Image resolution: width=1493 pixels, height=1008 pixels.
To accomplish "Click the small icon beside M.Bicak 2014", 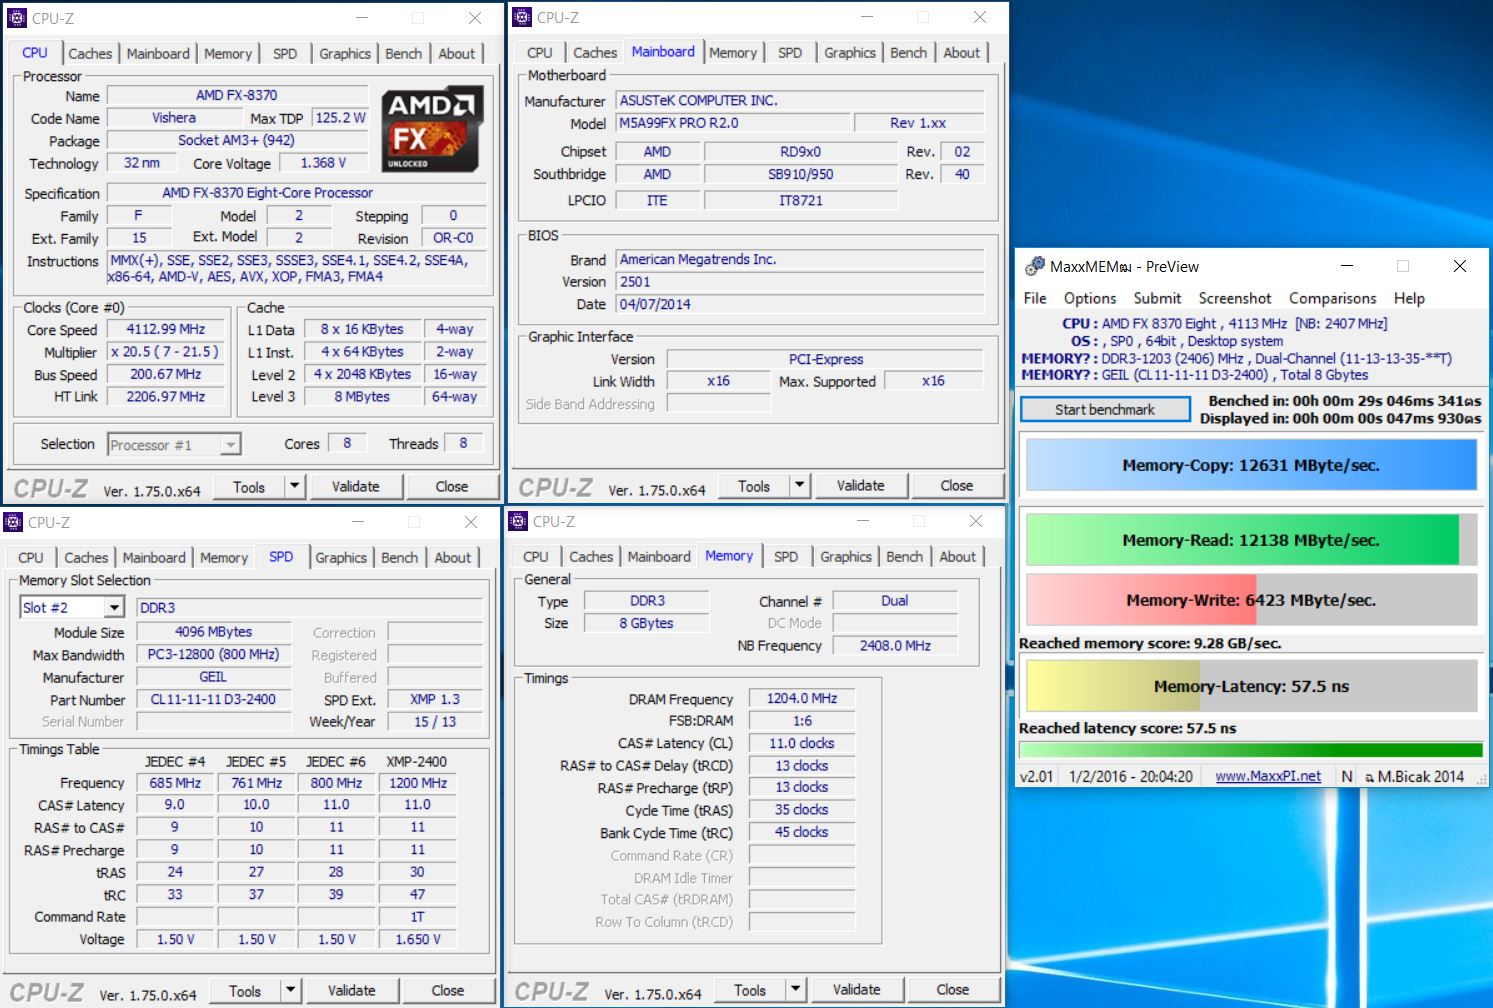I will (1369, 777).
